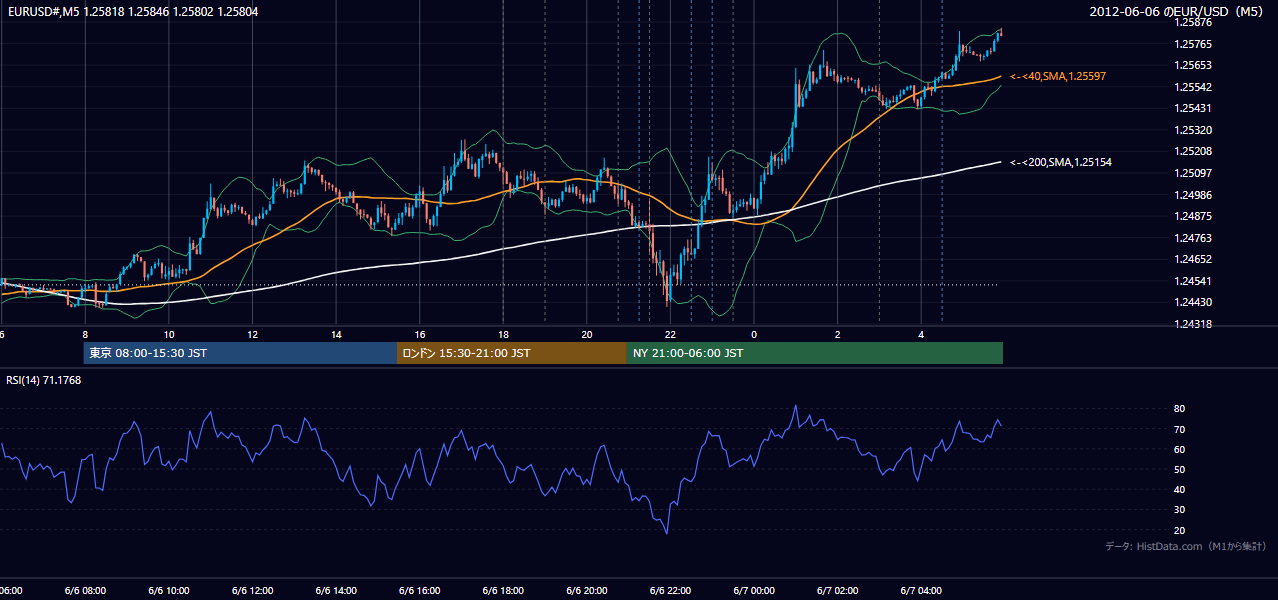Click hour tick 12 under price chart
Image resolution: width=1278 pixels, height=600 pixels.
pyautogui.click(x=252, y=335)
